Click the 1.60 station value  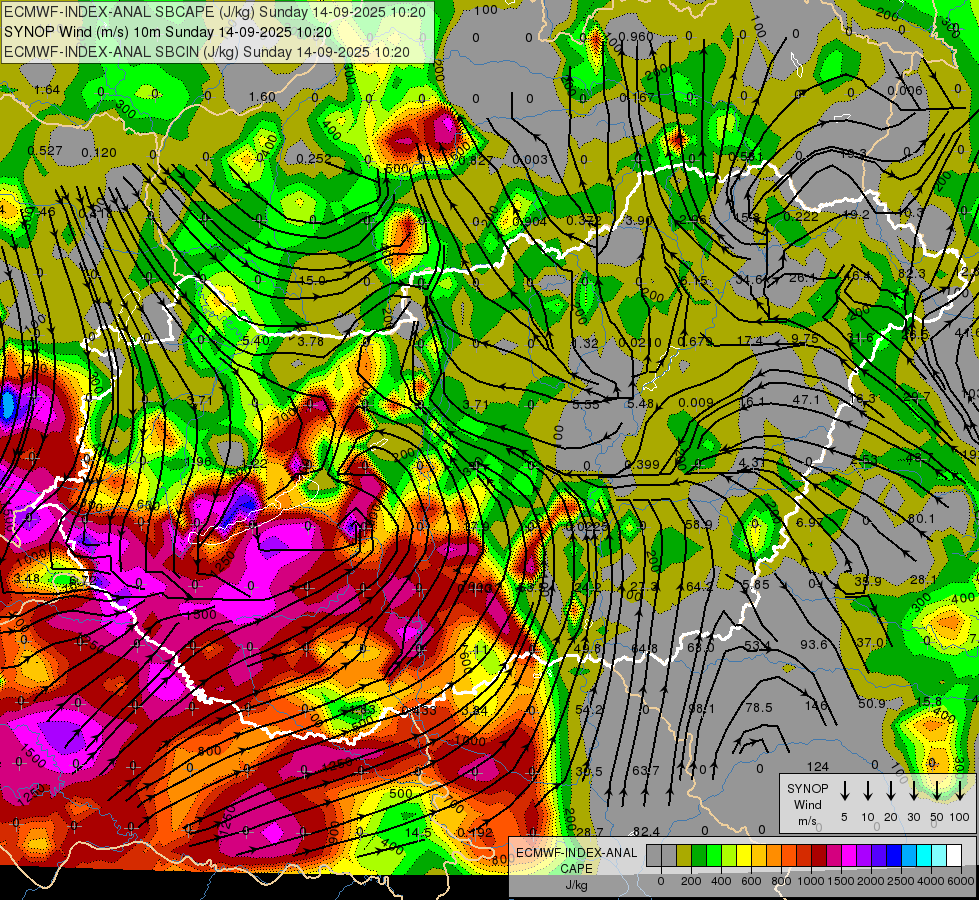tap(262, 97)
